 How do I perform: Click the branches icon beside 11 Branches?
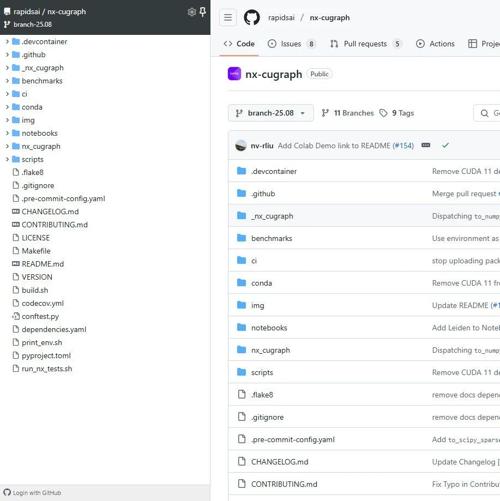pos(325,113)
